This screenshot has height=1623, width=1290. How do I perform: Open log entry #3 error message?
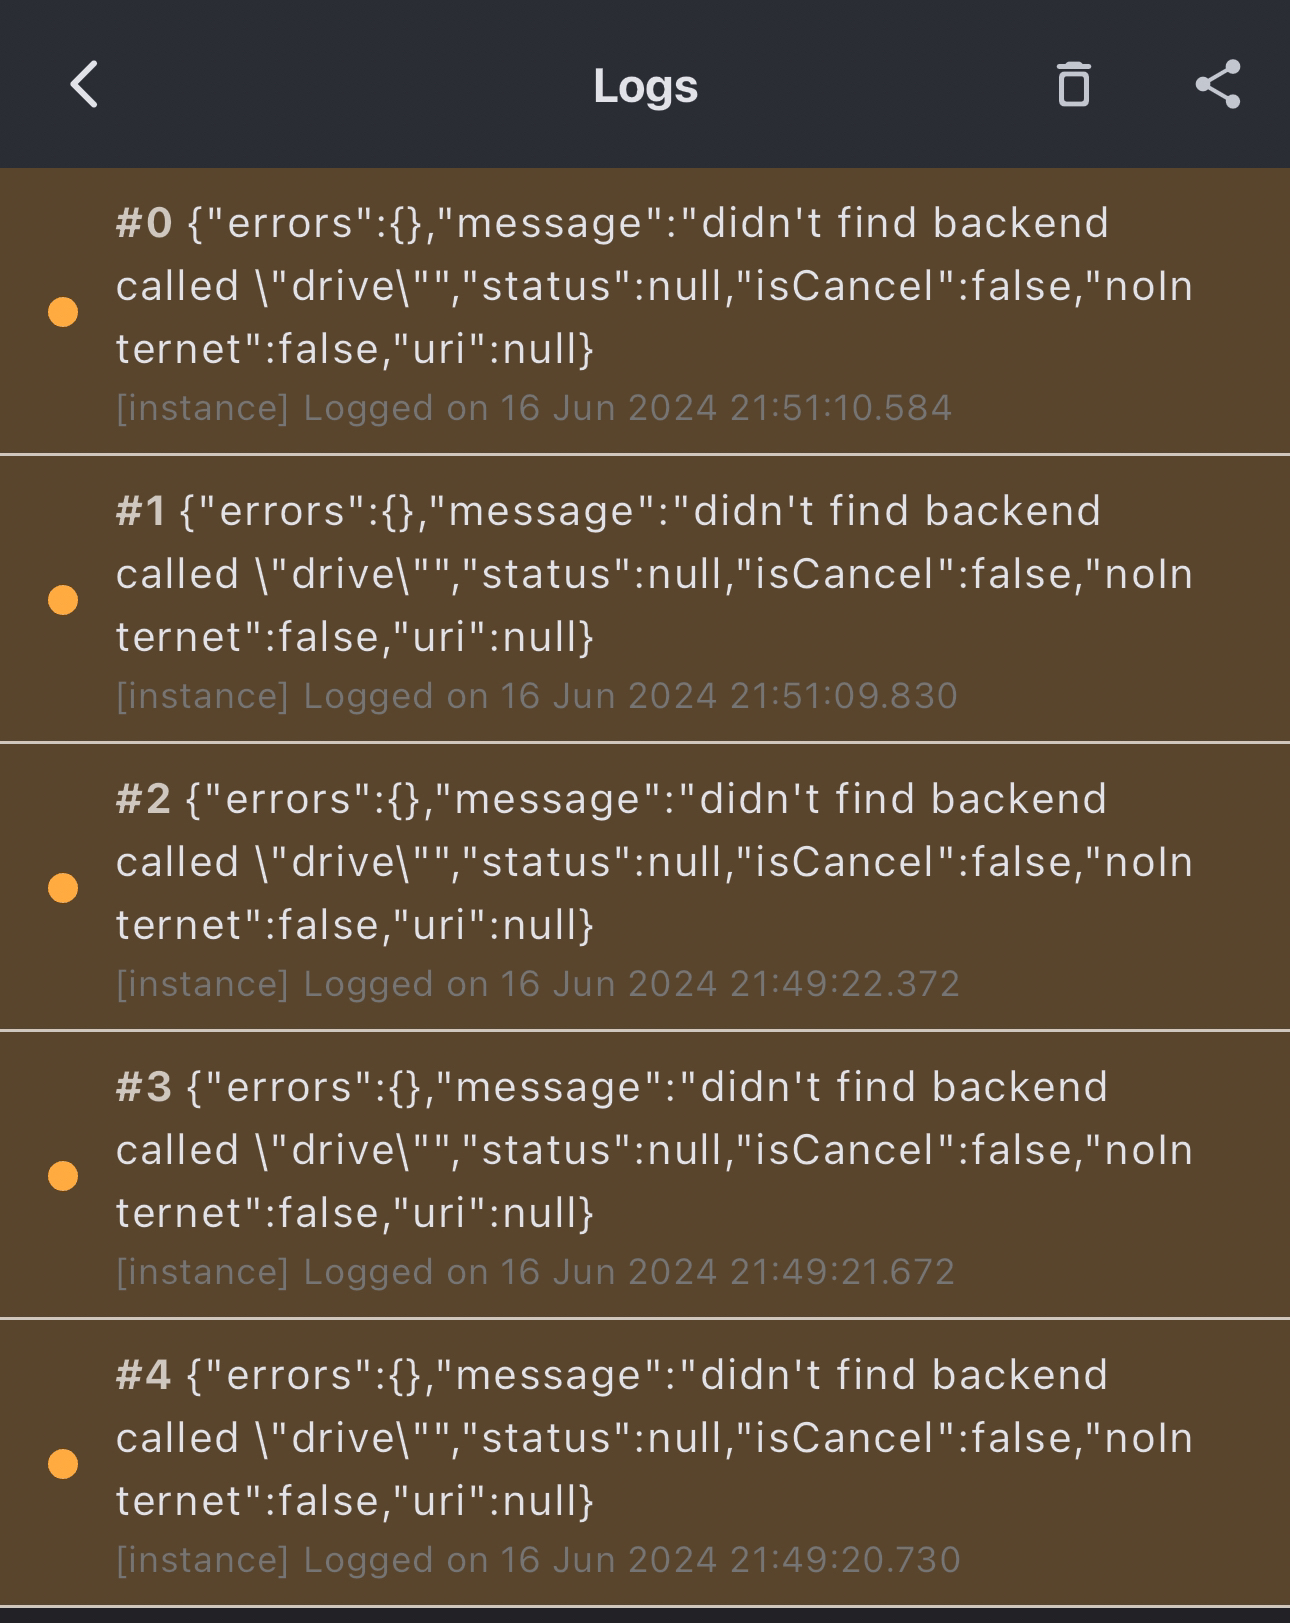pos(654,1150)
